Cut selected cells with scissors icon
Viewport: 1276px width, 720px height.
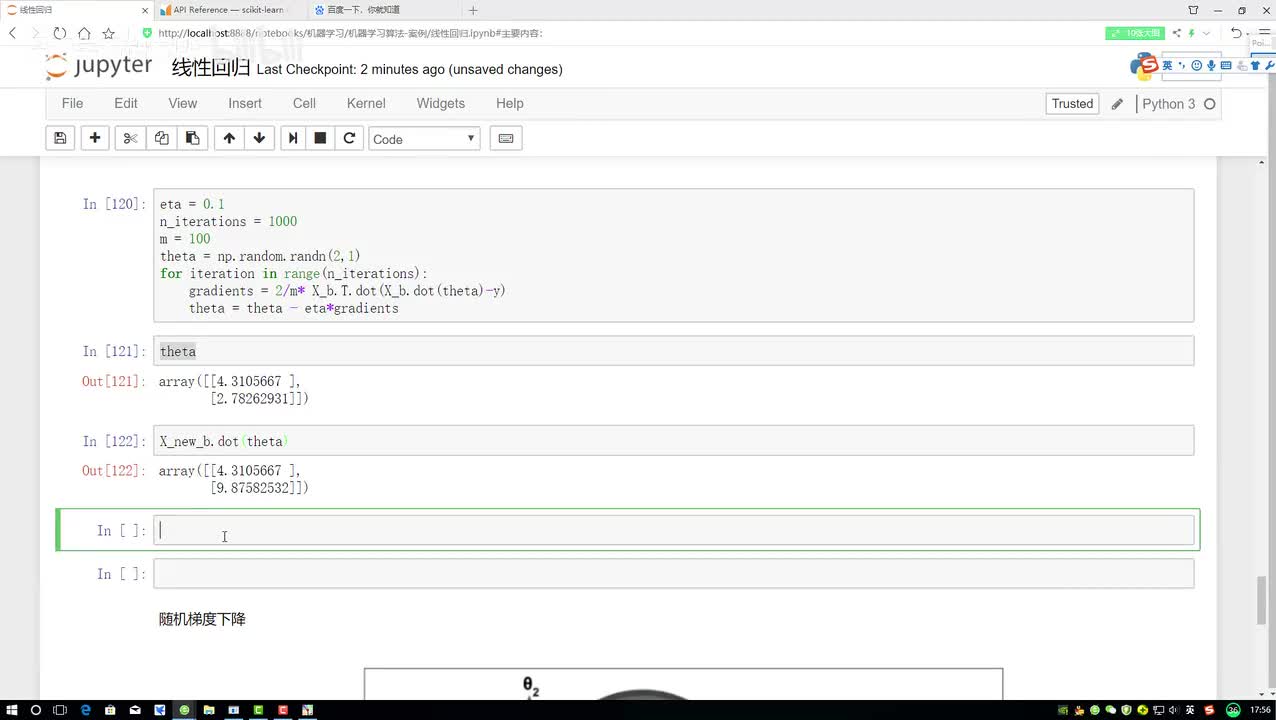click(x=130, y=138)
